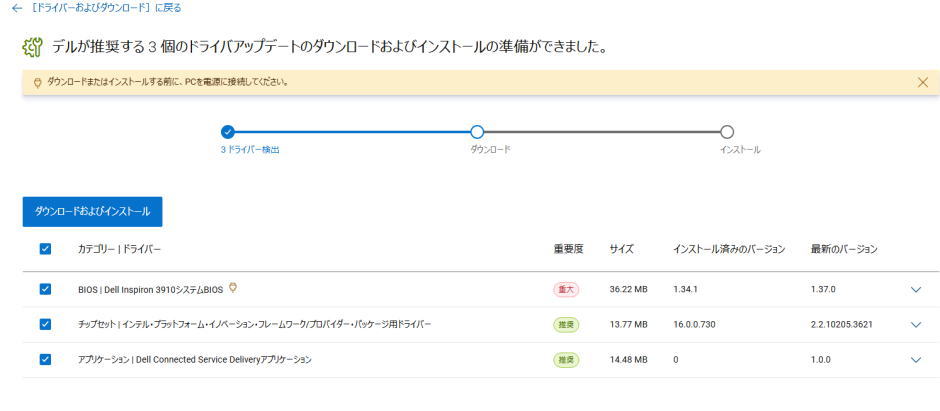Screen dimensions: 940x411
Task: Click the lightbulb icon in yellow notice
Action: 38,82
